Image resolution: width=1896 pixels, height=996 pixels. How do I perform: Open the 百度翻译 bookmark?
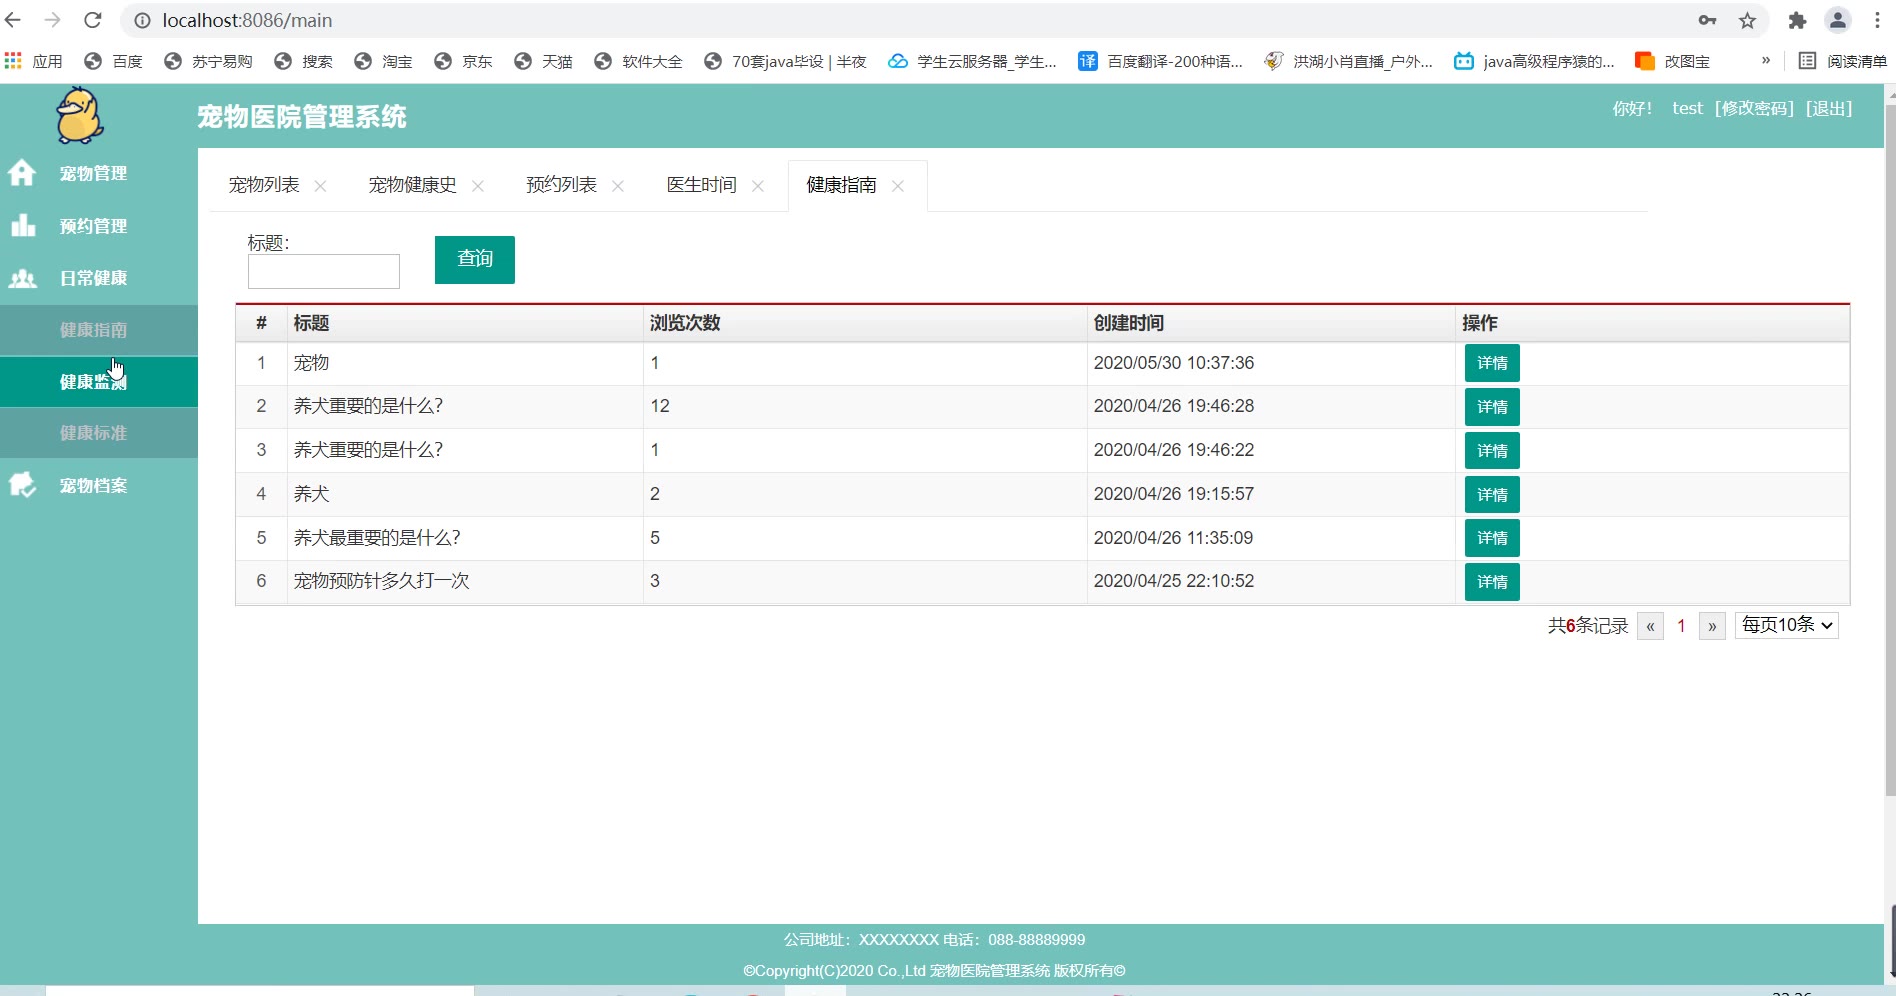[x=1160, y=61]
